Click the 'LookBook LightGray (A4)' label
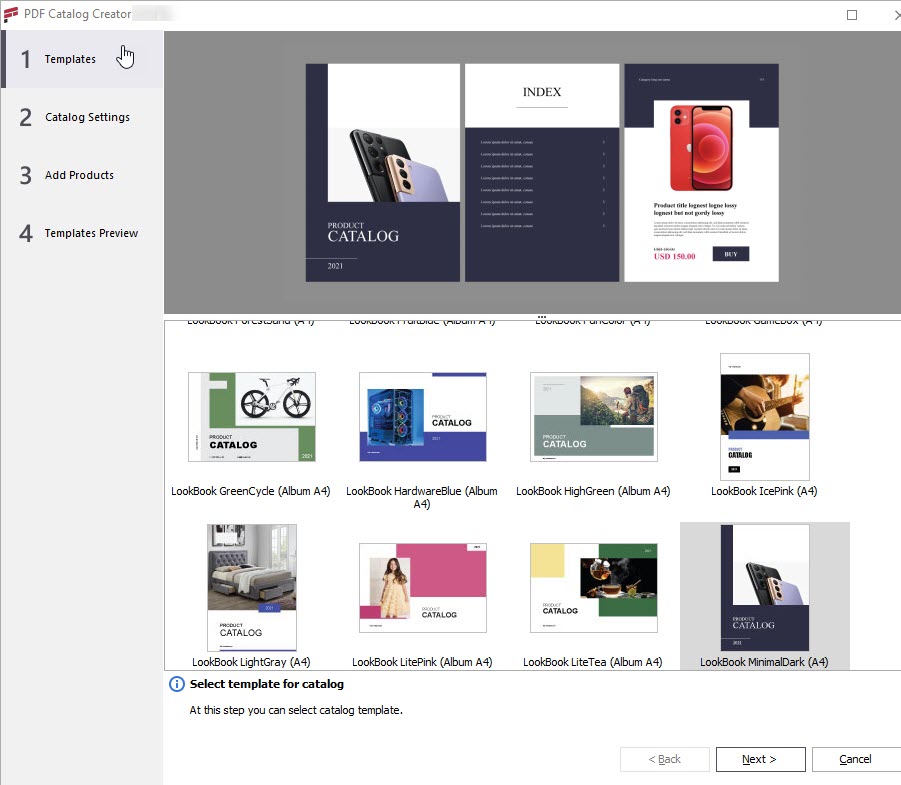The image size is (901, 785). [x=251, y=662]
